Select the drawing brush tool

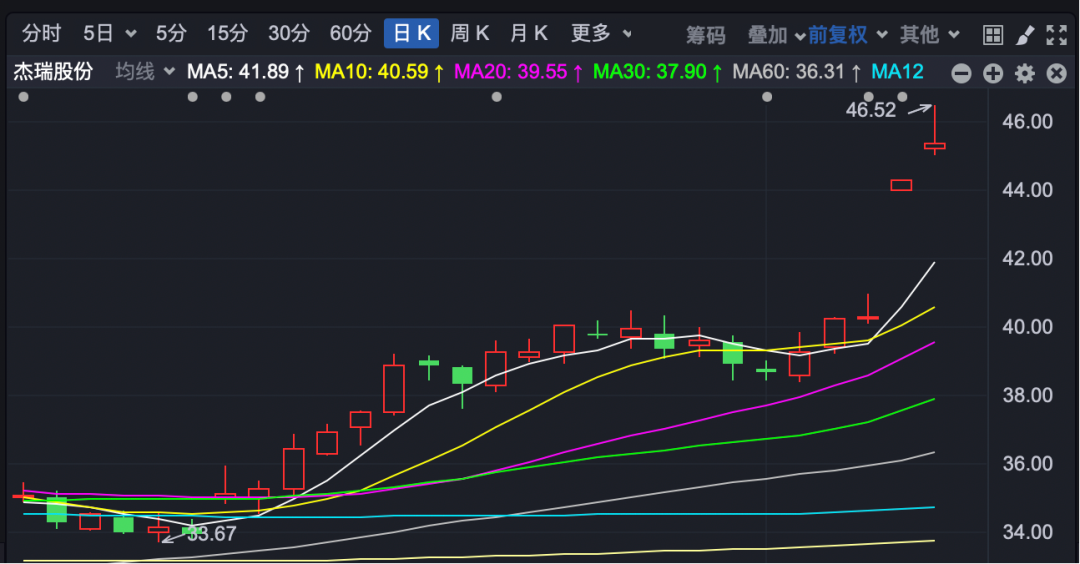click(1024, 35)
